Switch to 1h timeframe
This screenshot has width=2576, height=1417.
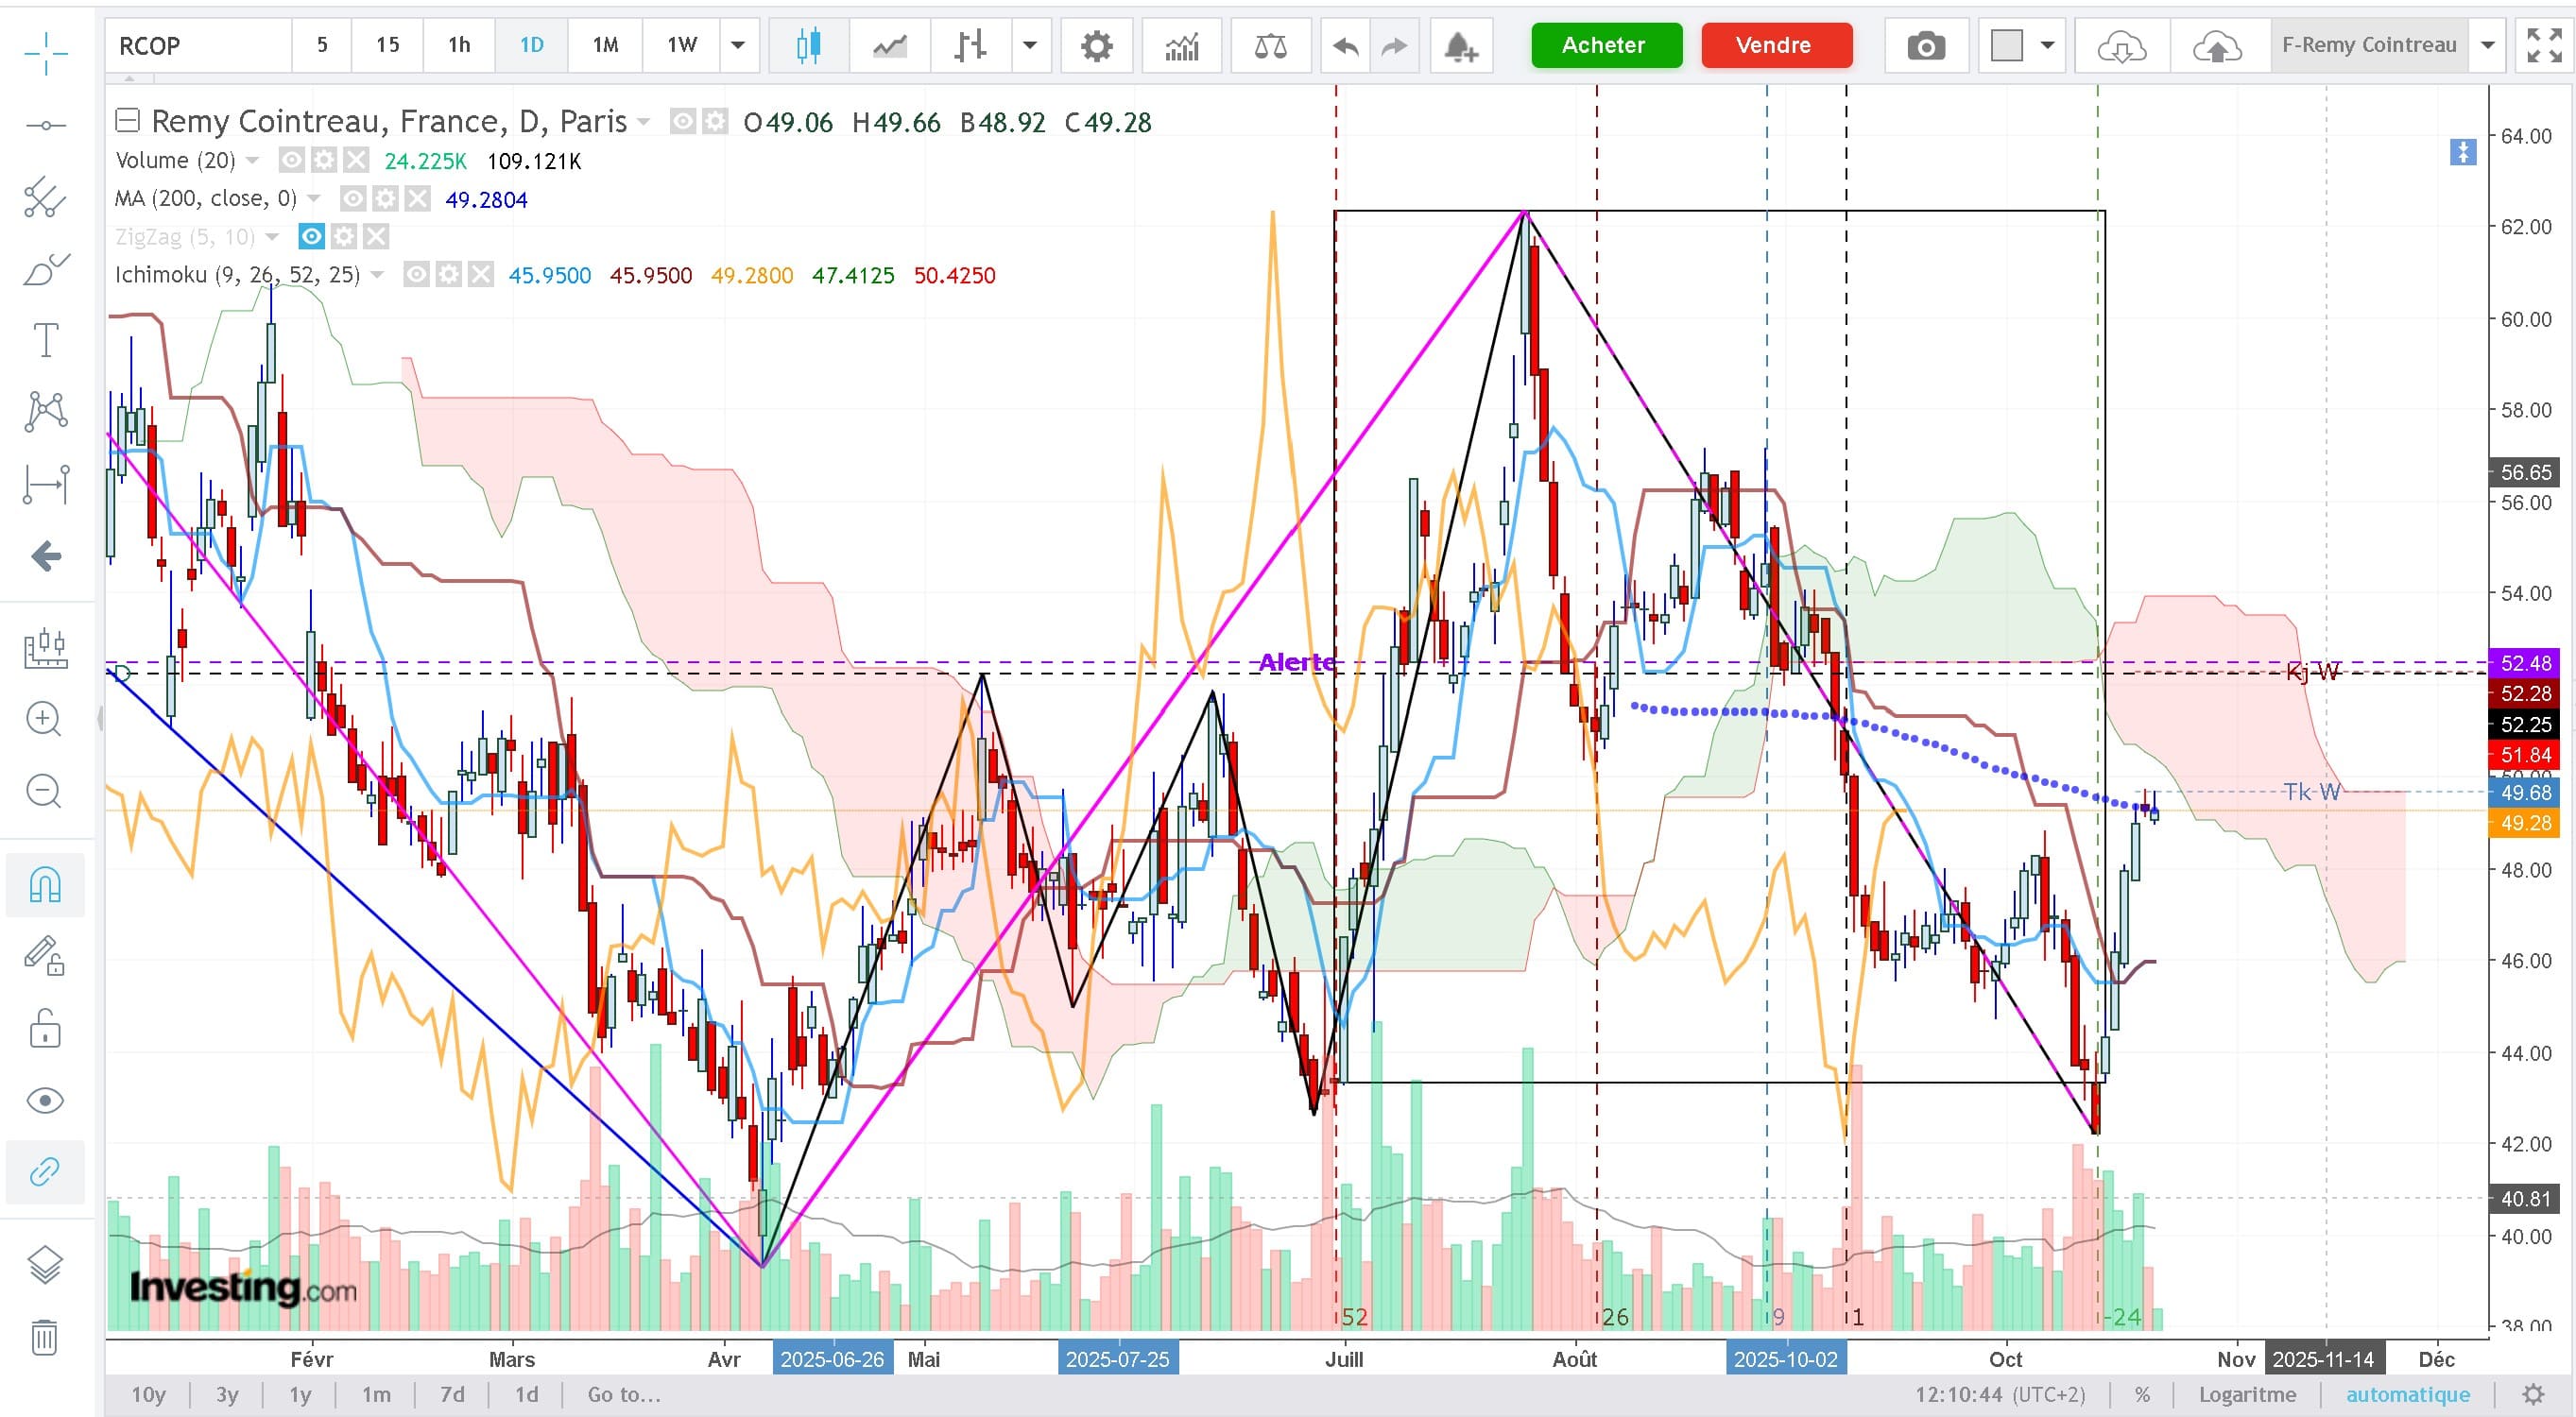(459, 45)
